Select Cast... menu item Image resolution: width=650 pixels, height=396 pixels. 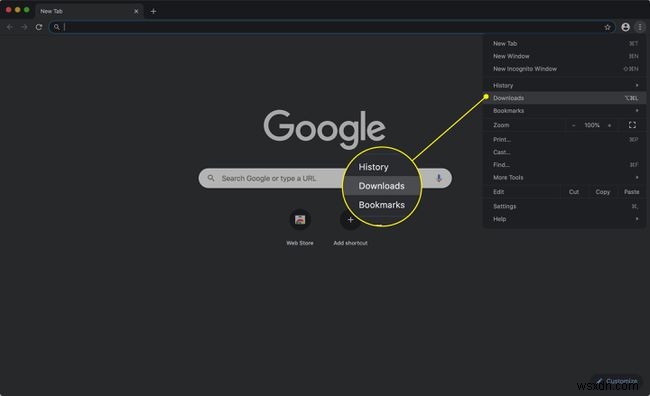click(x=565, y=152)
